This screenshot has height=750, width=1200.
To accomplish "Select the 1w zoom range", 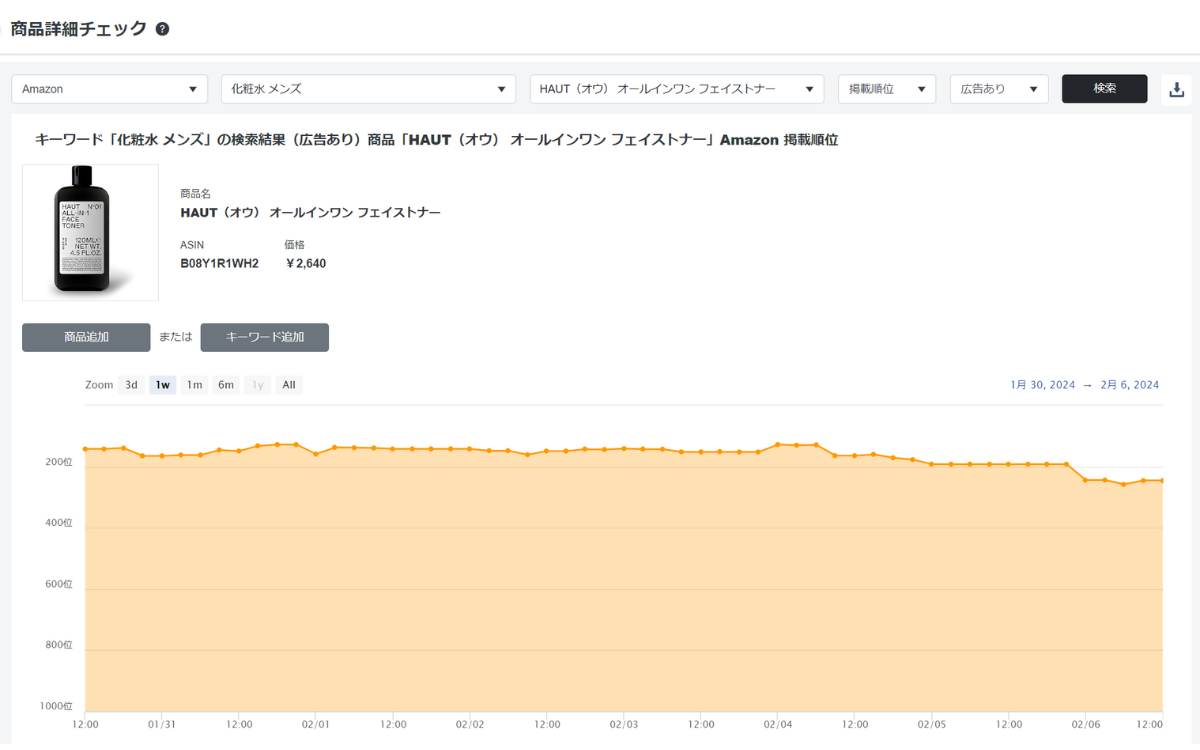I will click(163, 385).
